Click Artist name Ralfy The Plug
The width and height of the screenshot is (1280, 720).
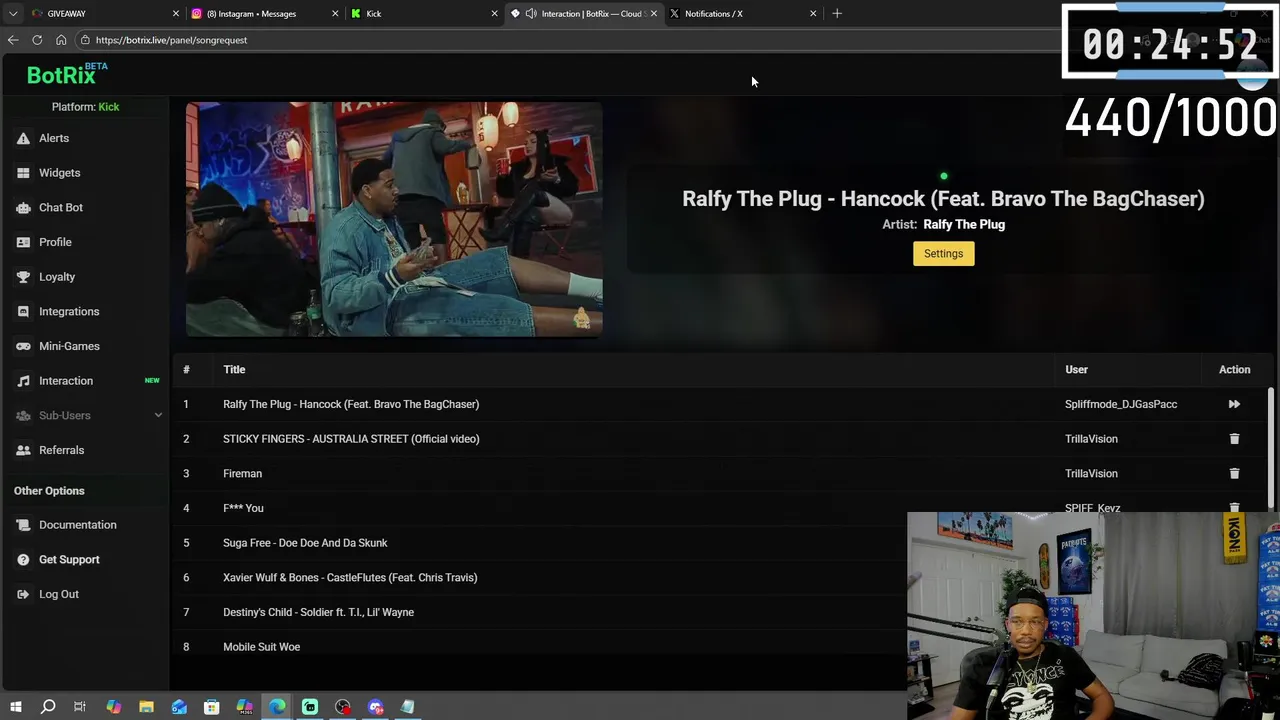coord(964,225)
